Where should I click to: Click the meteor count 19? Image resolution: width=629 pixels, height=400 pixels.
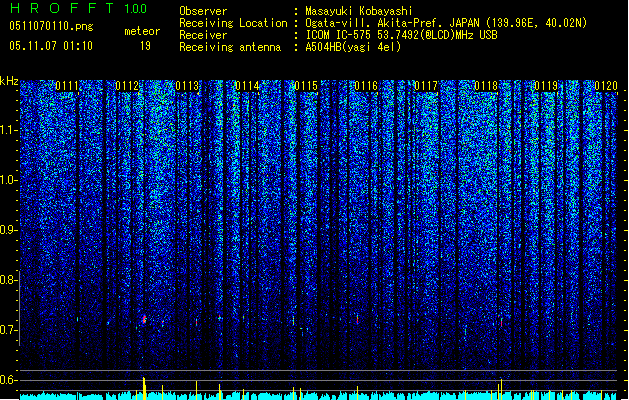(145, 46)
